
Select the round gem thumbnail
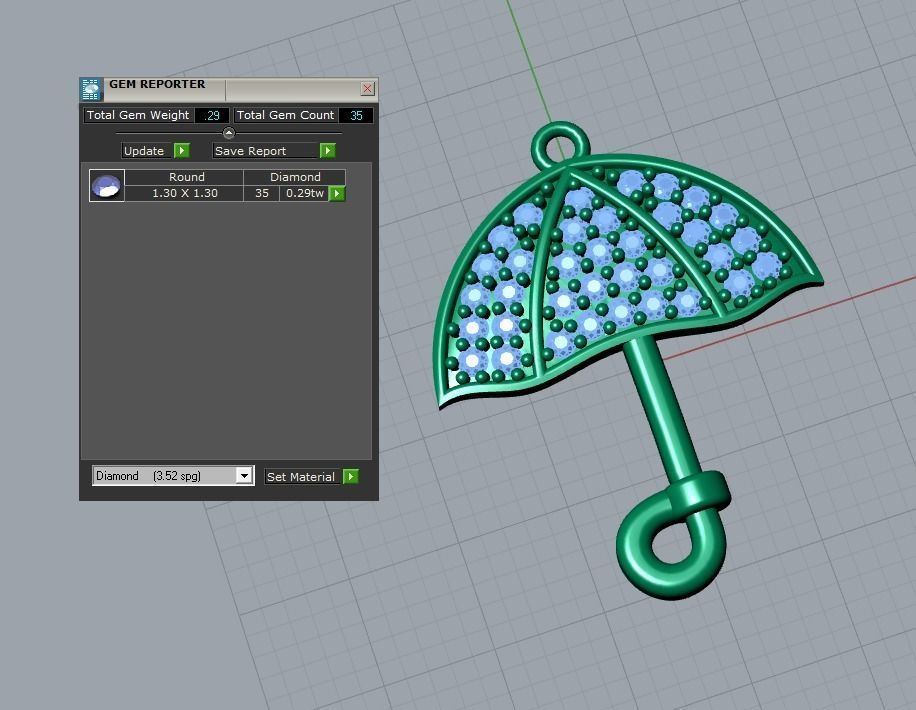[107, 186]
